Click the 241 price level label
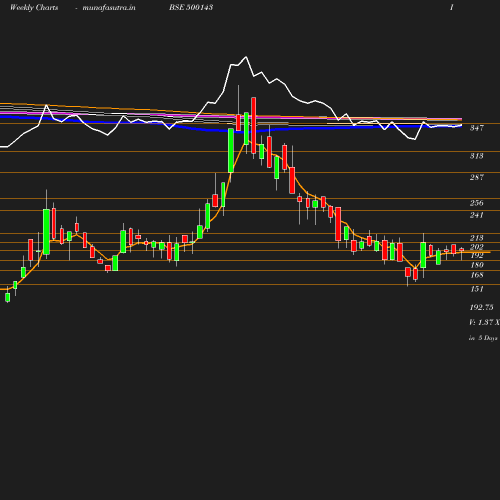The height and width of the screenshot is (500, 500). (x=477, y=215)
